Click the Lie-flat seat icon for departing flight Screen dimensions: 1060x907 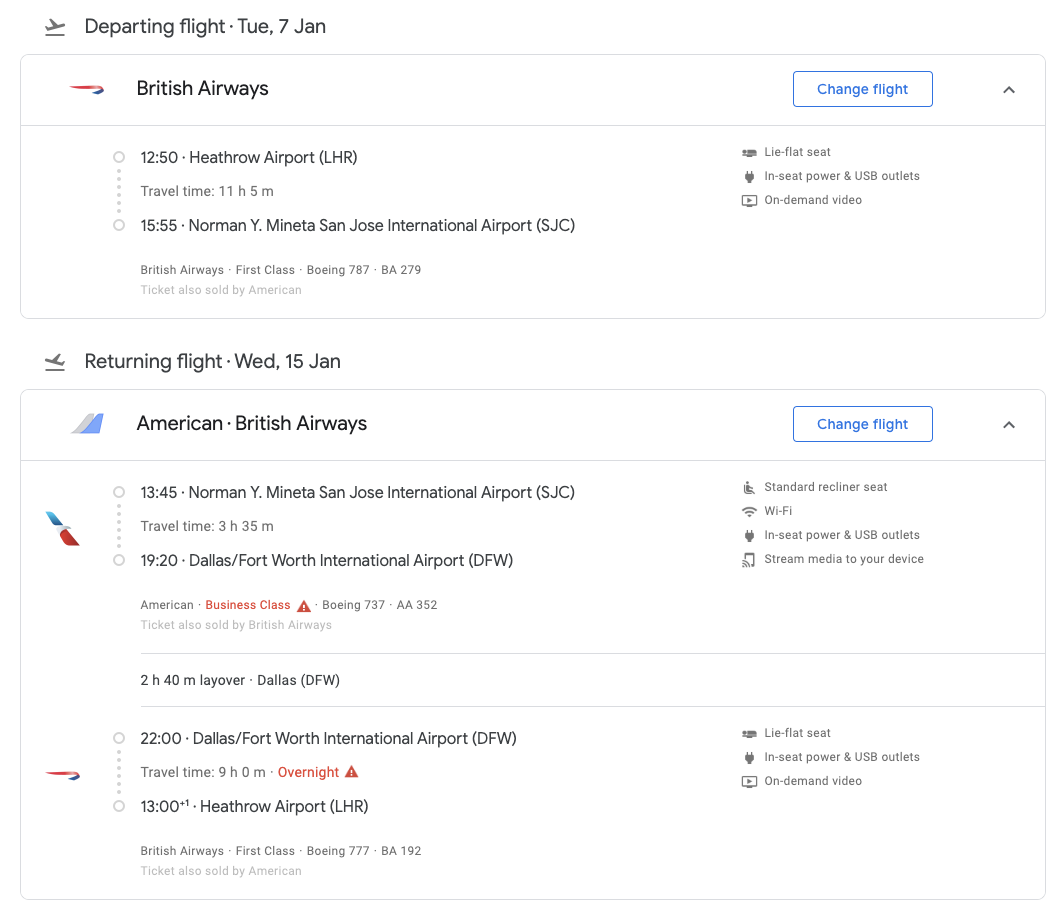[x=749, y=153]
